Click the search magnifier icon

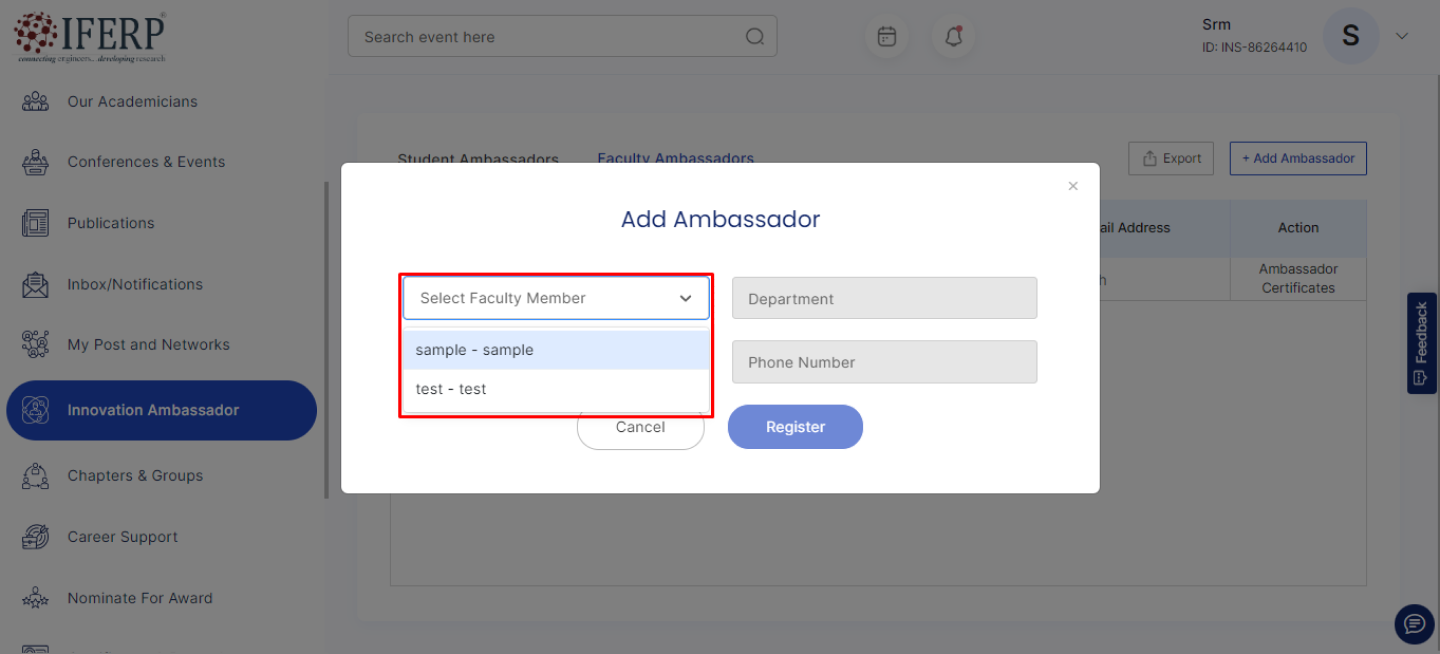click(755, 37)
